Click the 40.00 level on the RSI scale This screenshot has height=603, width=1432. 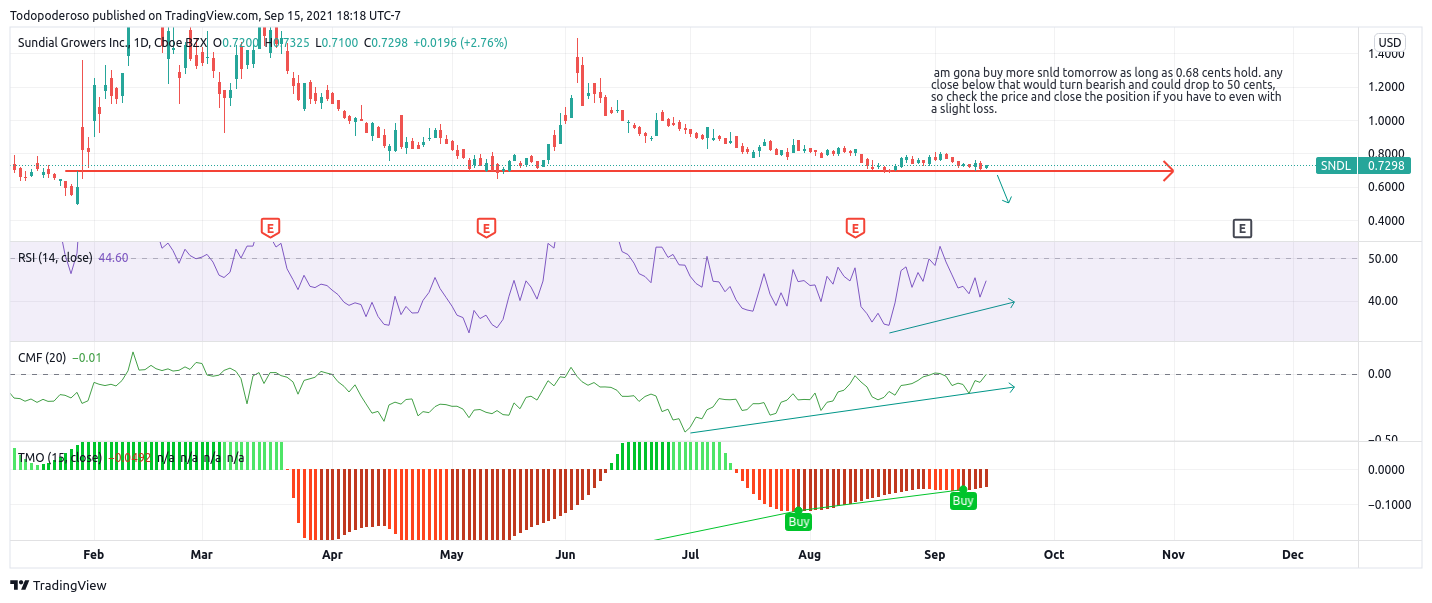[x=1381, y=301]
